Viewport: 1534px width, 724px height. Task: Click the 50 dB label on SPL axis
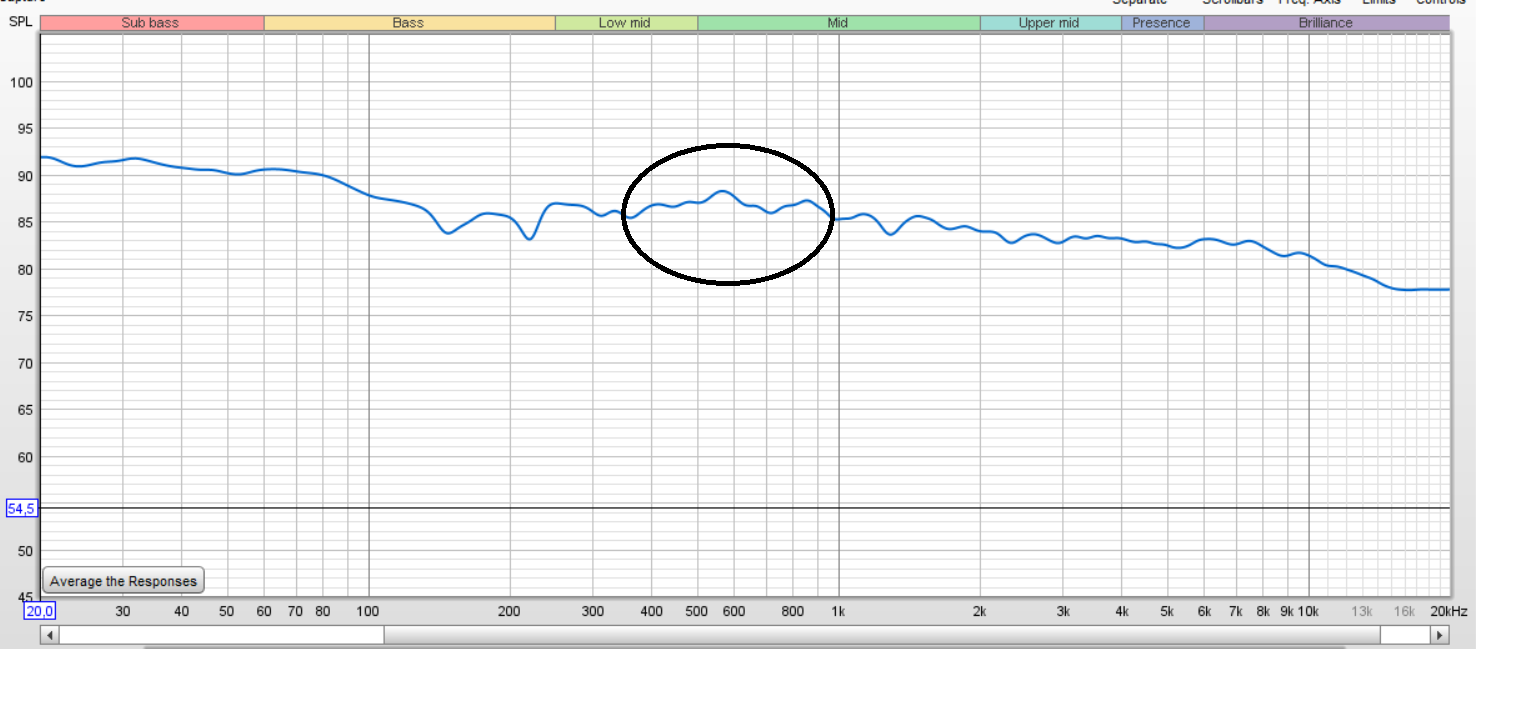[x=25, y=551]
